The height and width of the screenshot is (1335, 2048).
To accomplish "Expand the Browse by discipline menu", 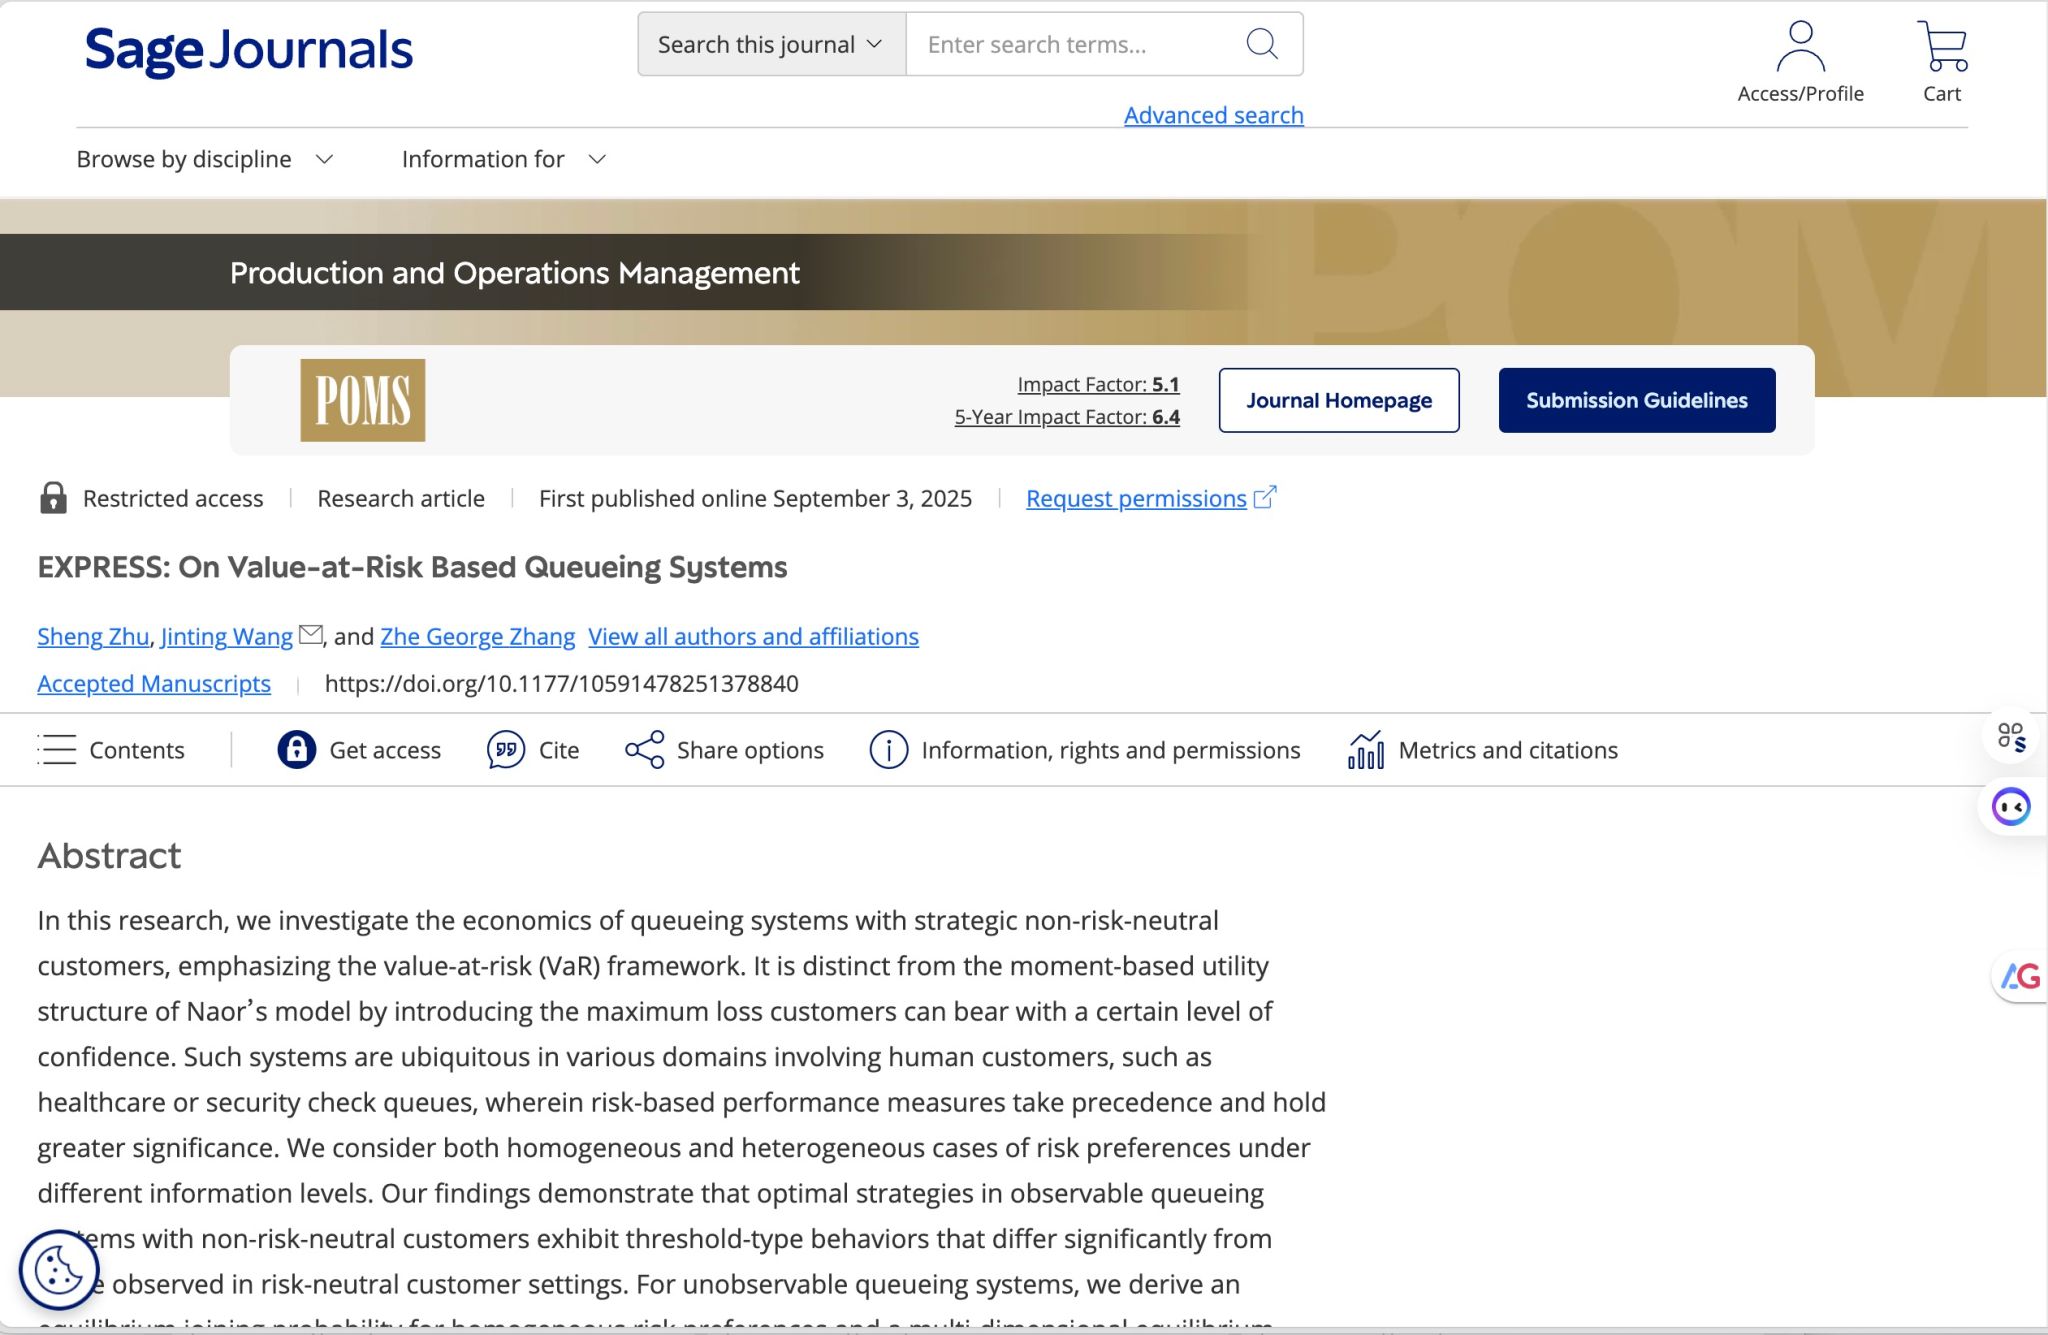I will click(x=204, y=159).
